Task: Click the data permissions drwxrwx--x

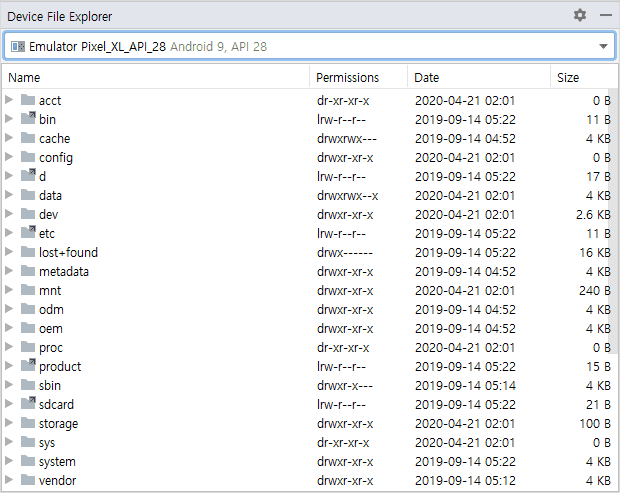Action: pos(347,196)
